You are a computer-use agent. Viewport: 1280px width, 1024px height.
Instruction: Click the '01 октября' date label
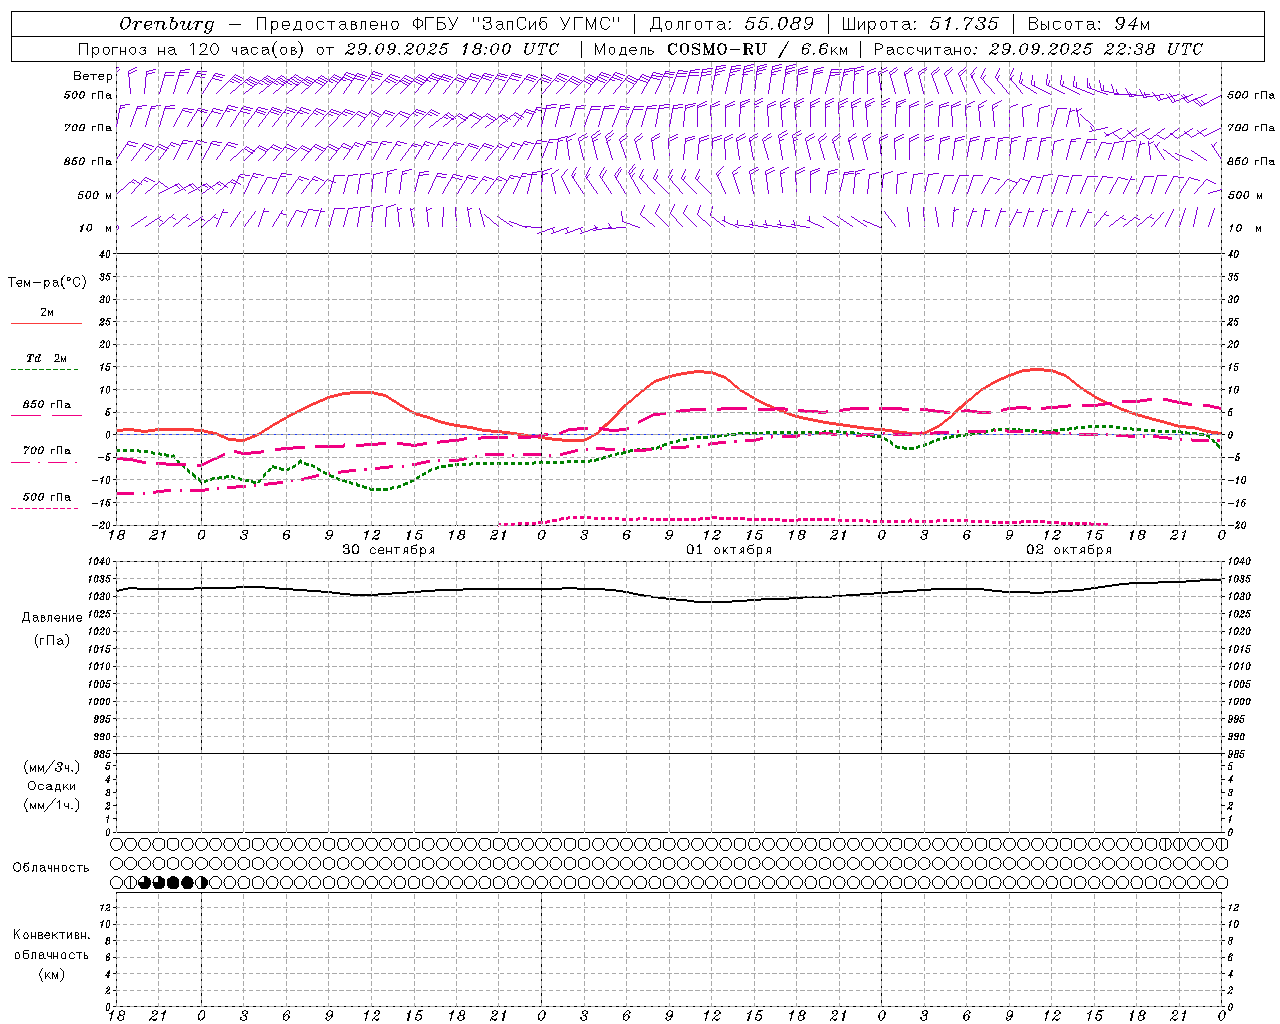coord(728,550)
